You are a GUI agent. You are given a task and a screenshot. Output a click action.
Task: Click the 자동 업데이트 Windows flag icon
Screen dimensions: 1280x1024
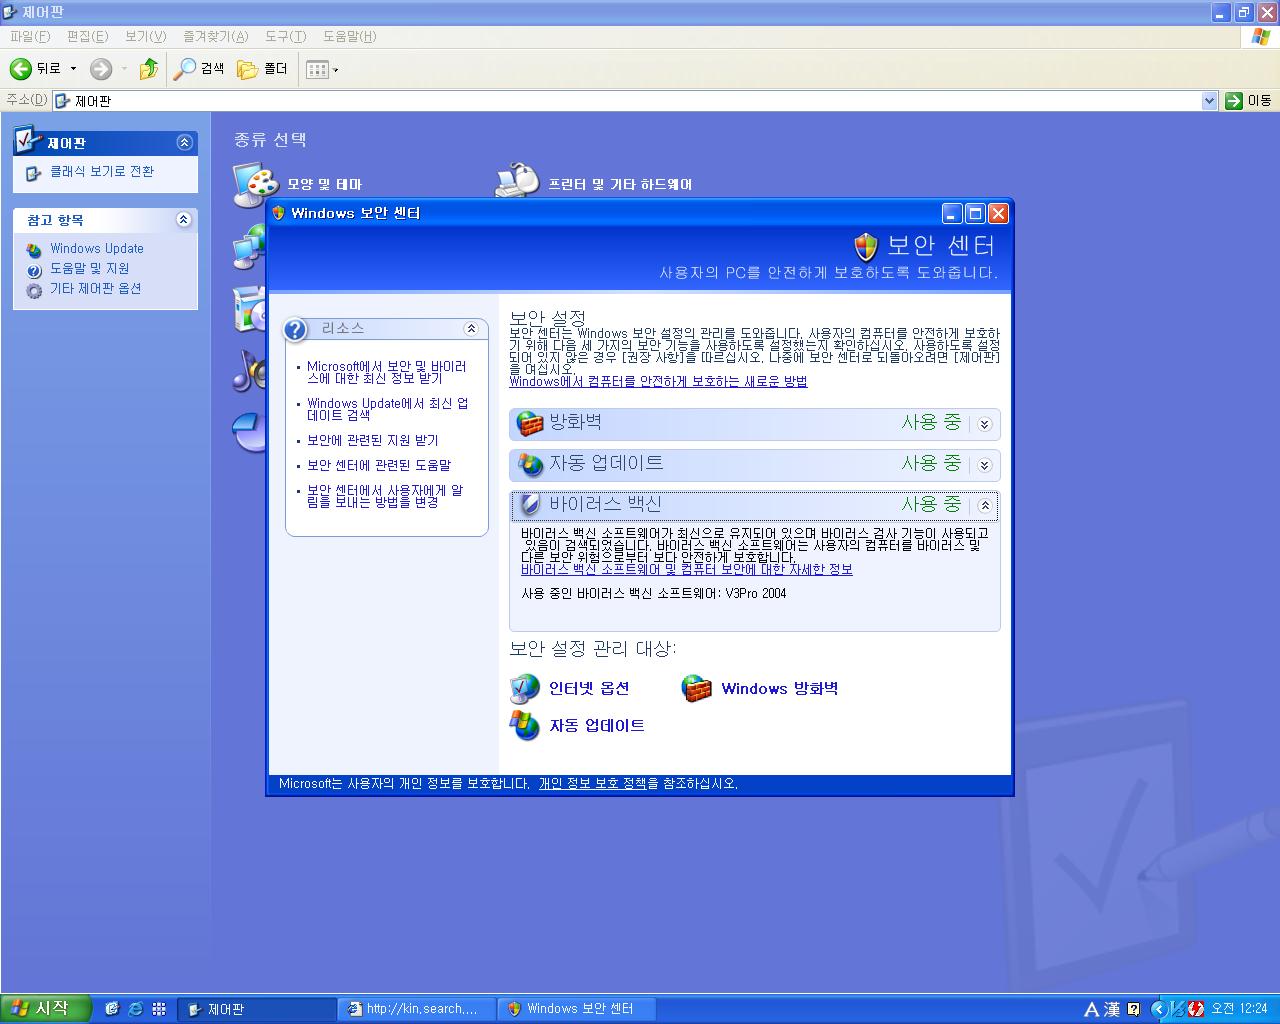coord(524,725)
